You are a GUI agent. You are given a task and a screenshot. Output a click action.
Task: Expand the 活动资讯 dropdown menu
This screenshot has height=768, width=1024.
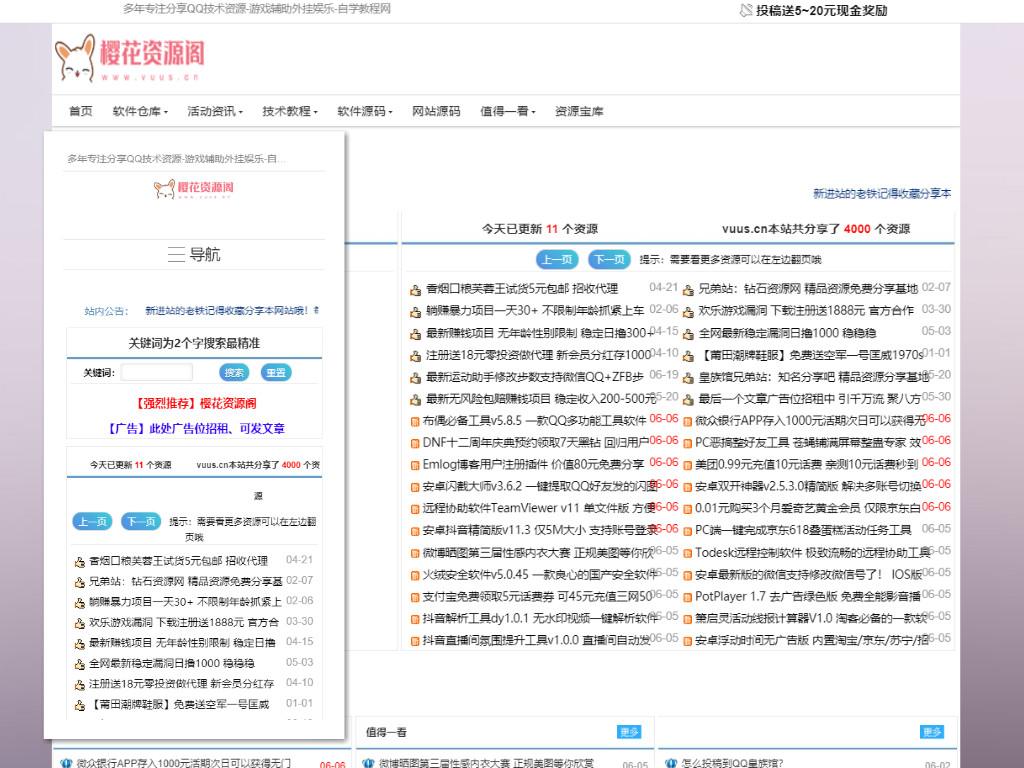[x=212, y=111]
